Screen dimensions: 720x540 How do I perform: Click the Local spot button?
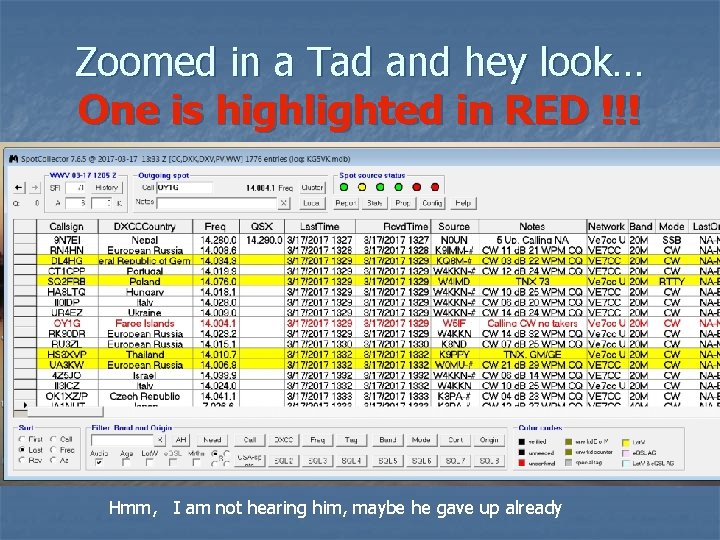[312, 203]
